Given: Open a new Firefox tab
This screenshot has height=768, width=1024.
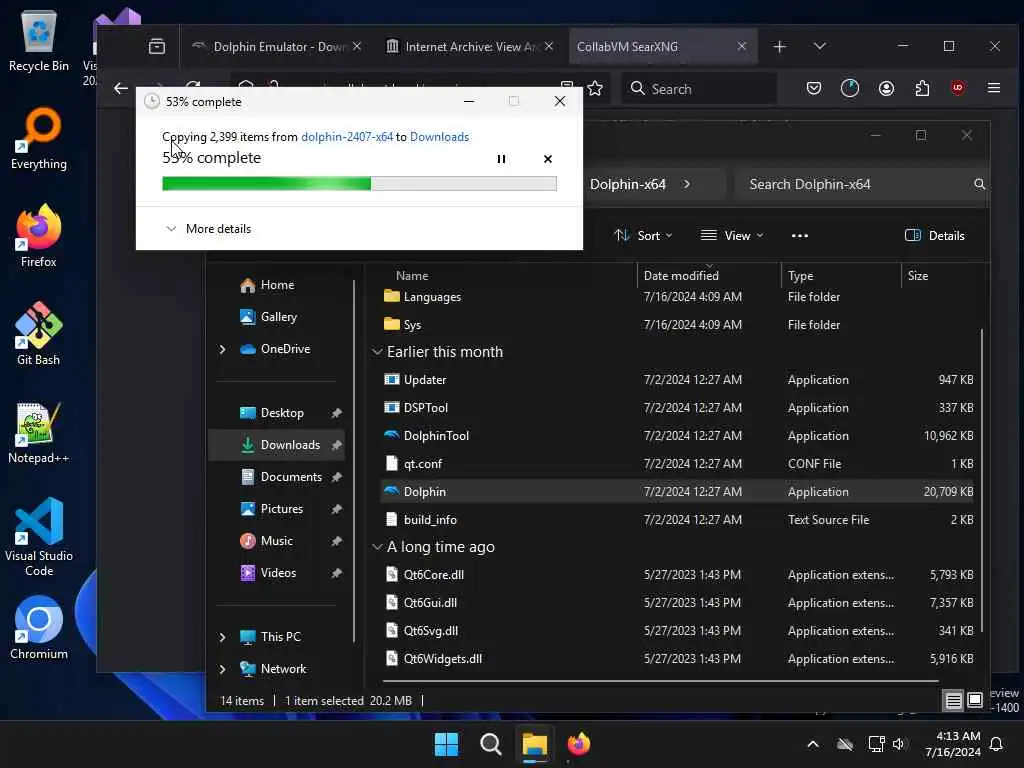Looking at the screenshot, I should (x=779, y=46).
